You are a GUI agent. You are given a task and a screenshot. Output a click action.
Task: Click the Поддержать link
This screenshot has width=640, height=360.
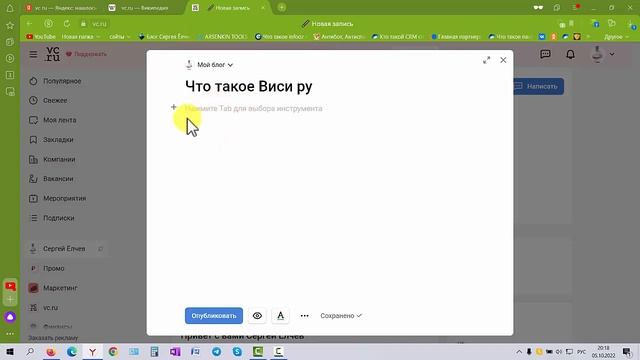click(86, 54)
